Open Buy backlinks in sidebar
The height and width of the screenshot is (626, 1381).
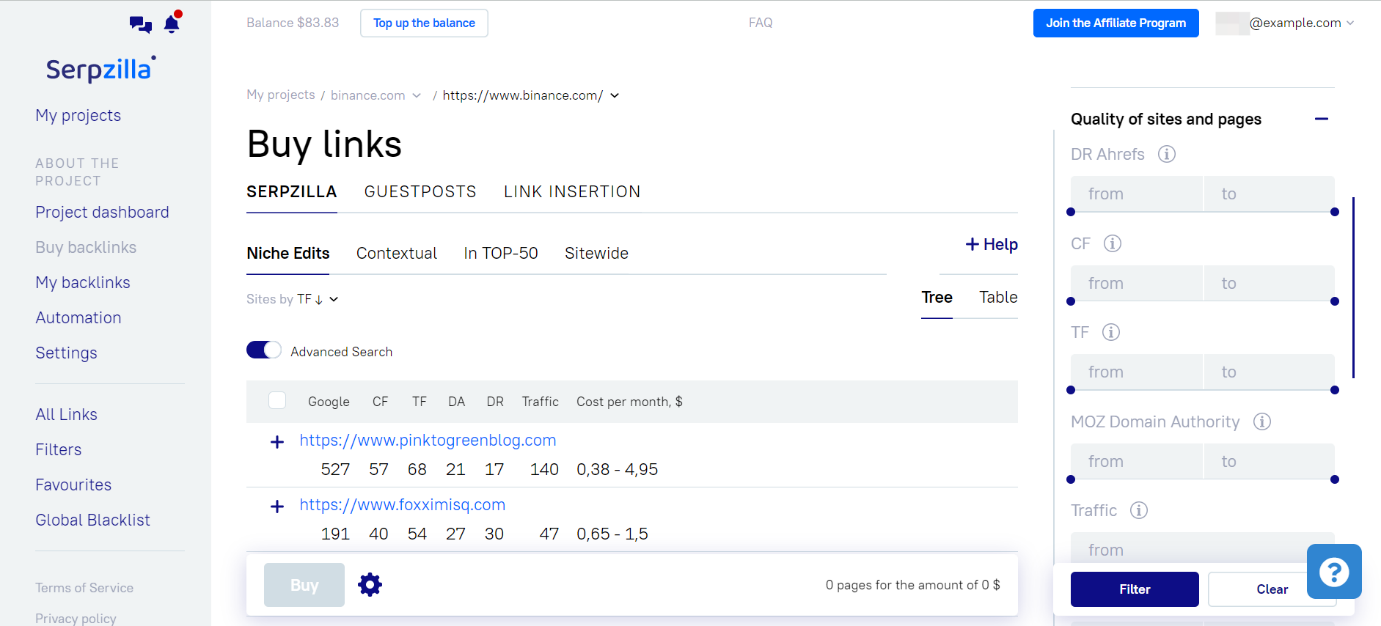[86, 247]
